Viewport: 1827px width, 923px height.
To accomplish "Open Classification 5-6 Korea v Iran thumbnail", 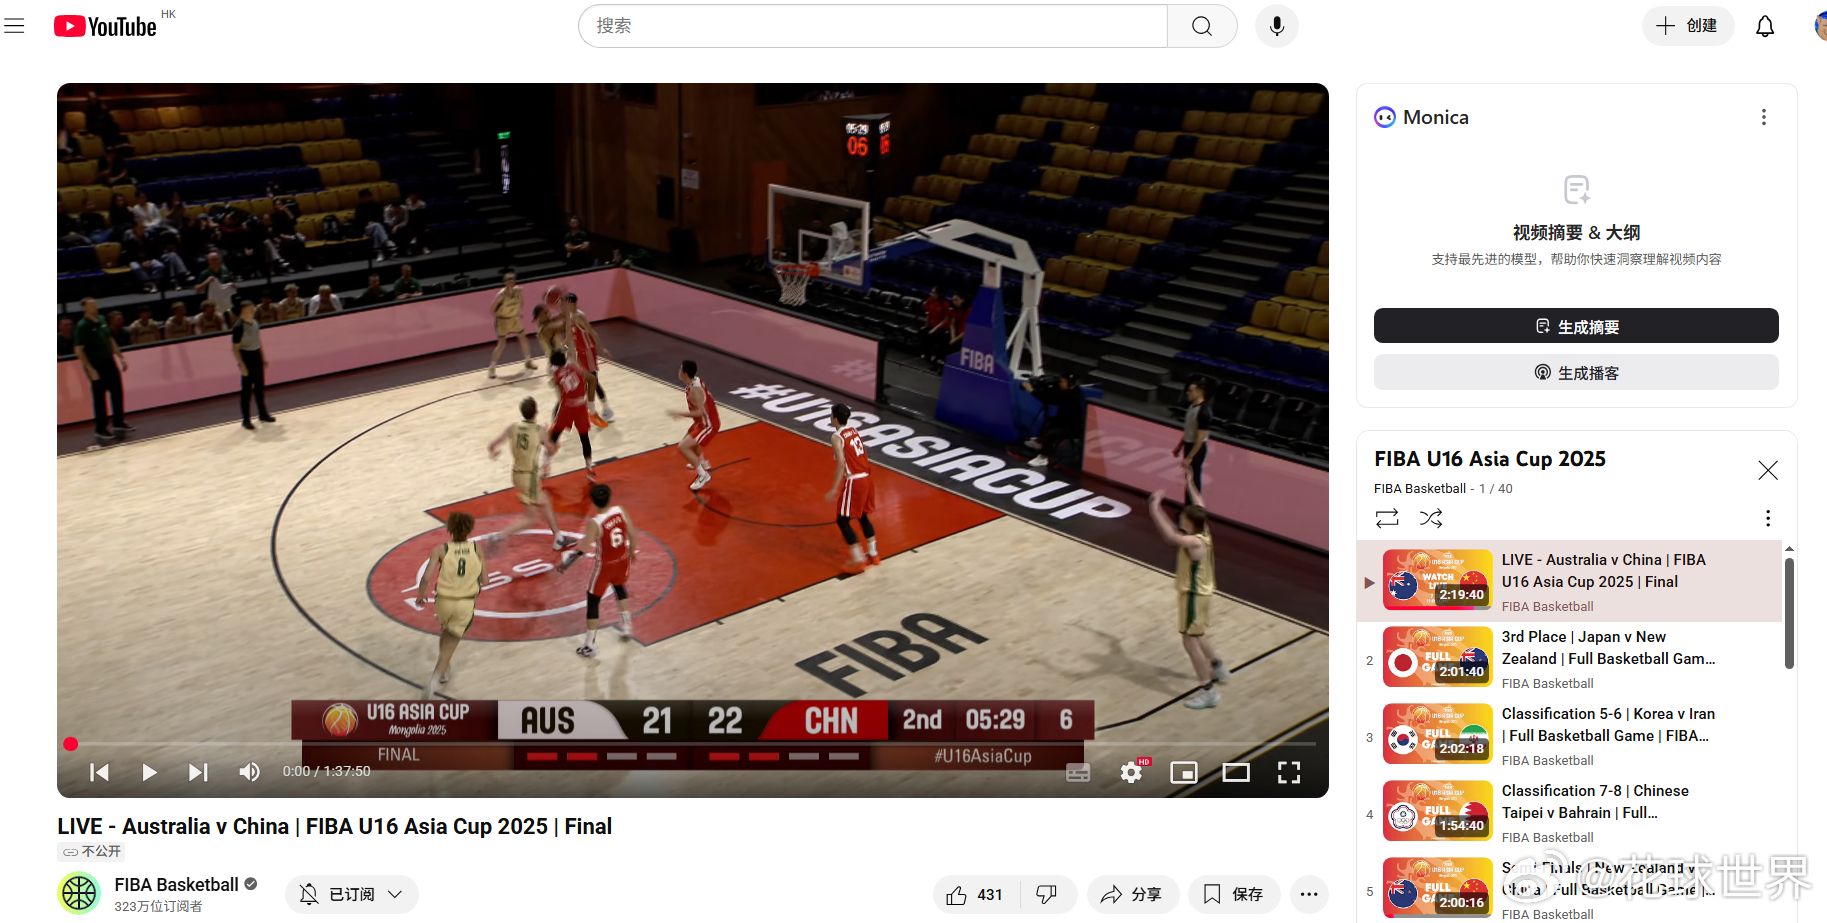I will [1437, 734].
